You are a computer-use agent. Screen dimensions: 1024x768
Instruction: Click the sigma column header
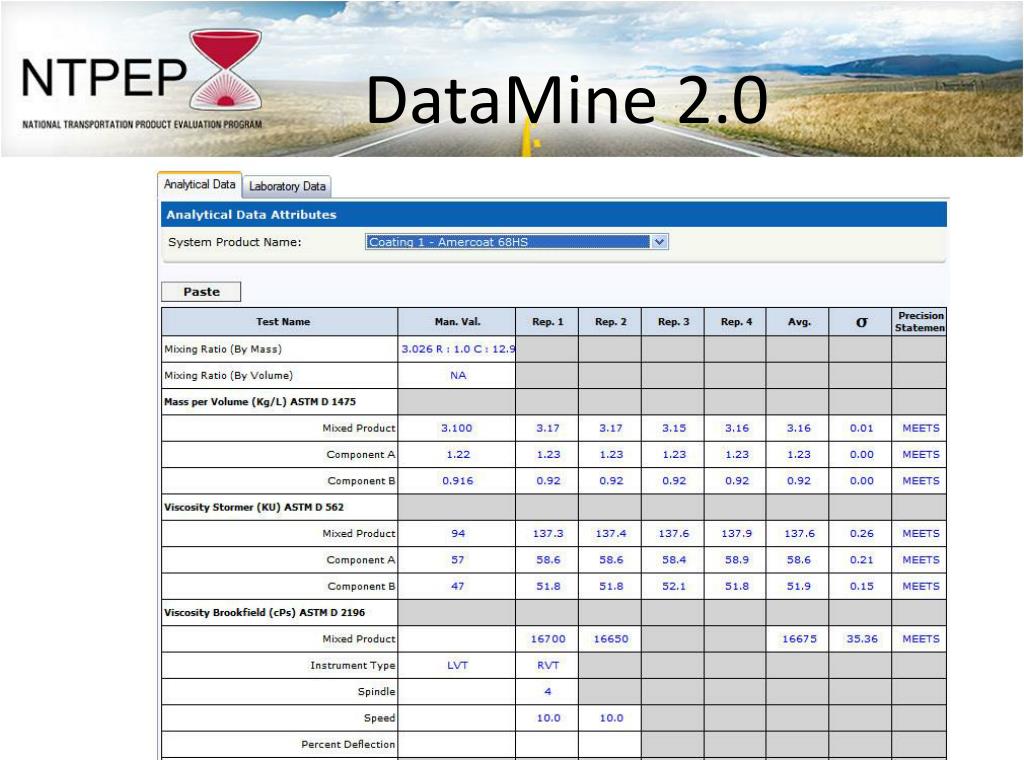(x=861, y=322)
